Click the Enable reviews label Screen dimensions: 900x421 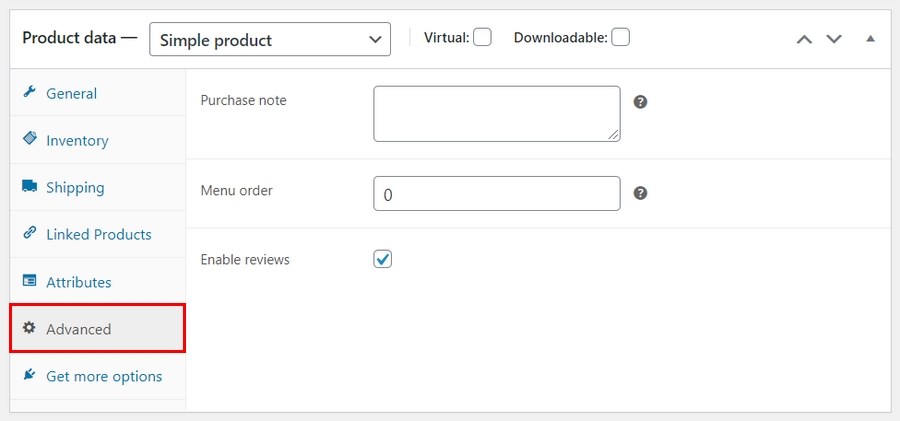tap(245, 260)
